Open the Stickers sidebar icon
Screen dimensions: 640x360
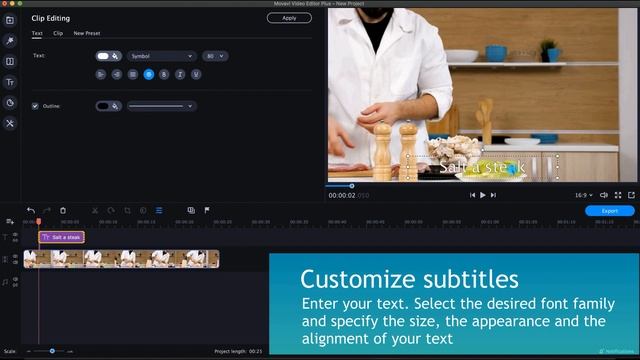pos(10,103)
